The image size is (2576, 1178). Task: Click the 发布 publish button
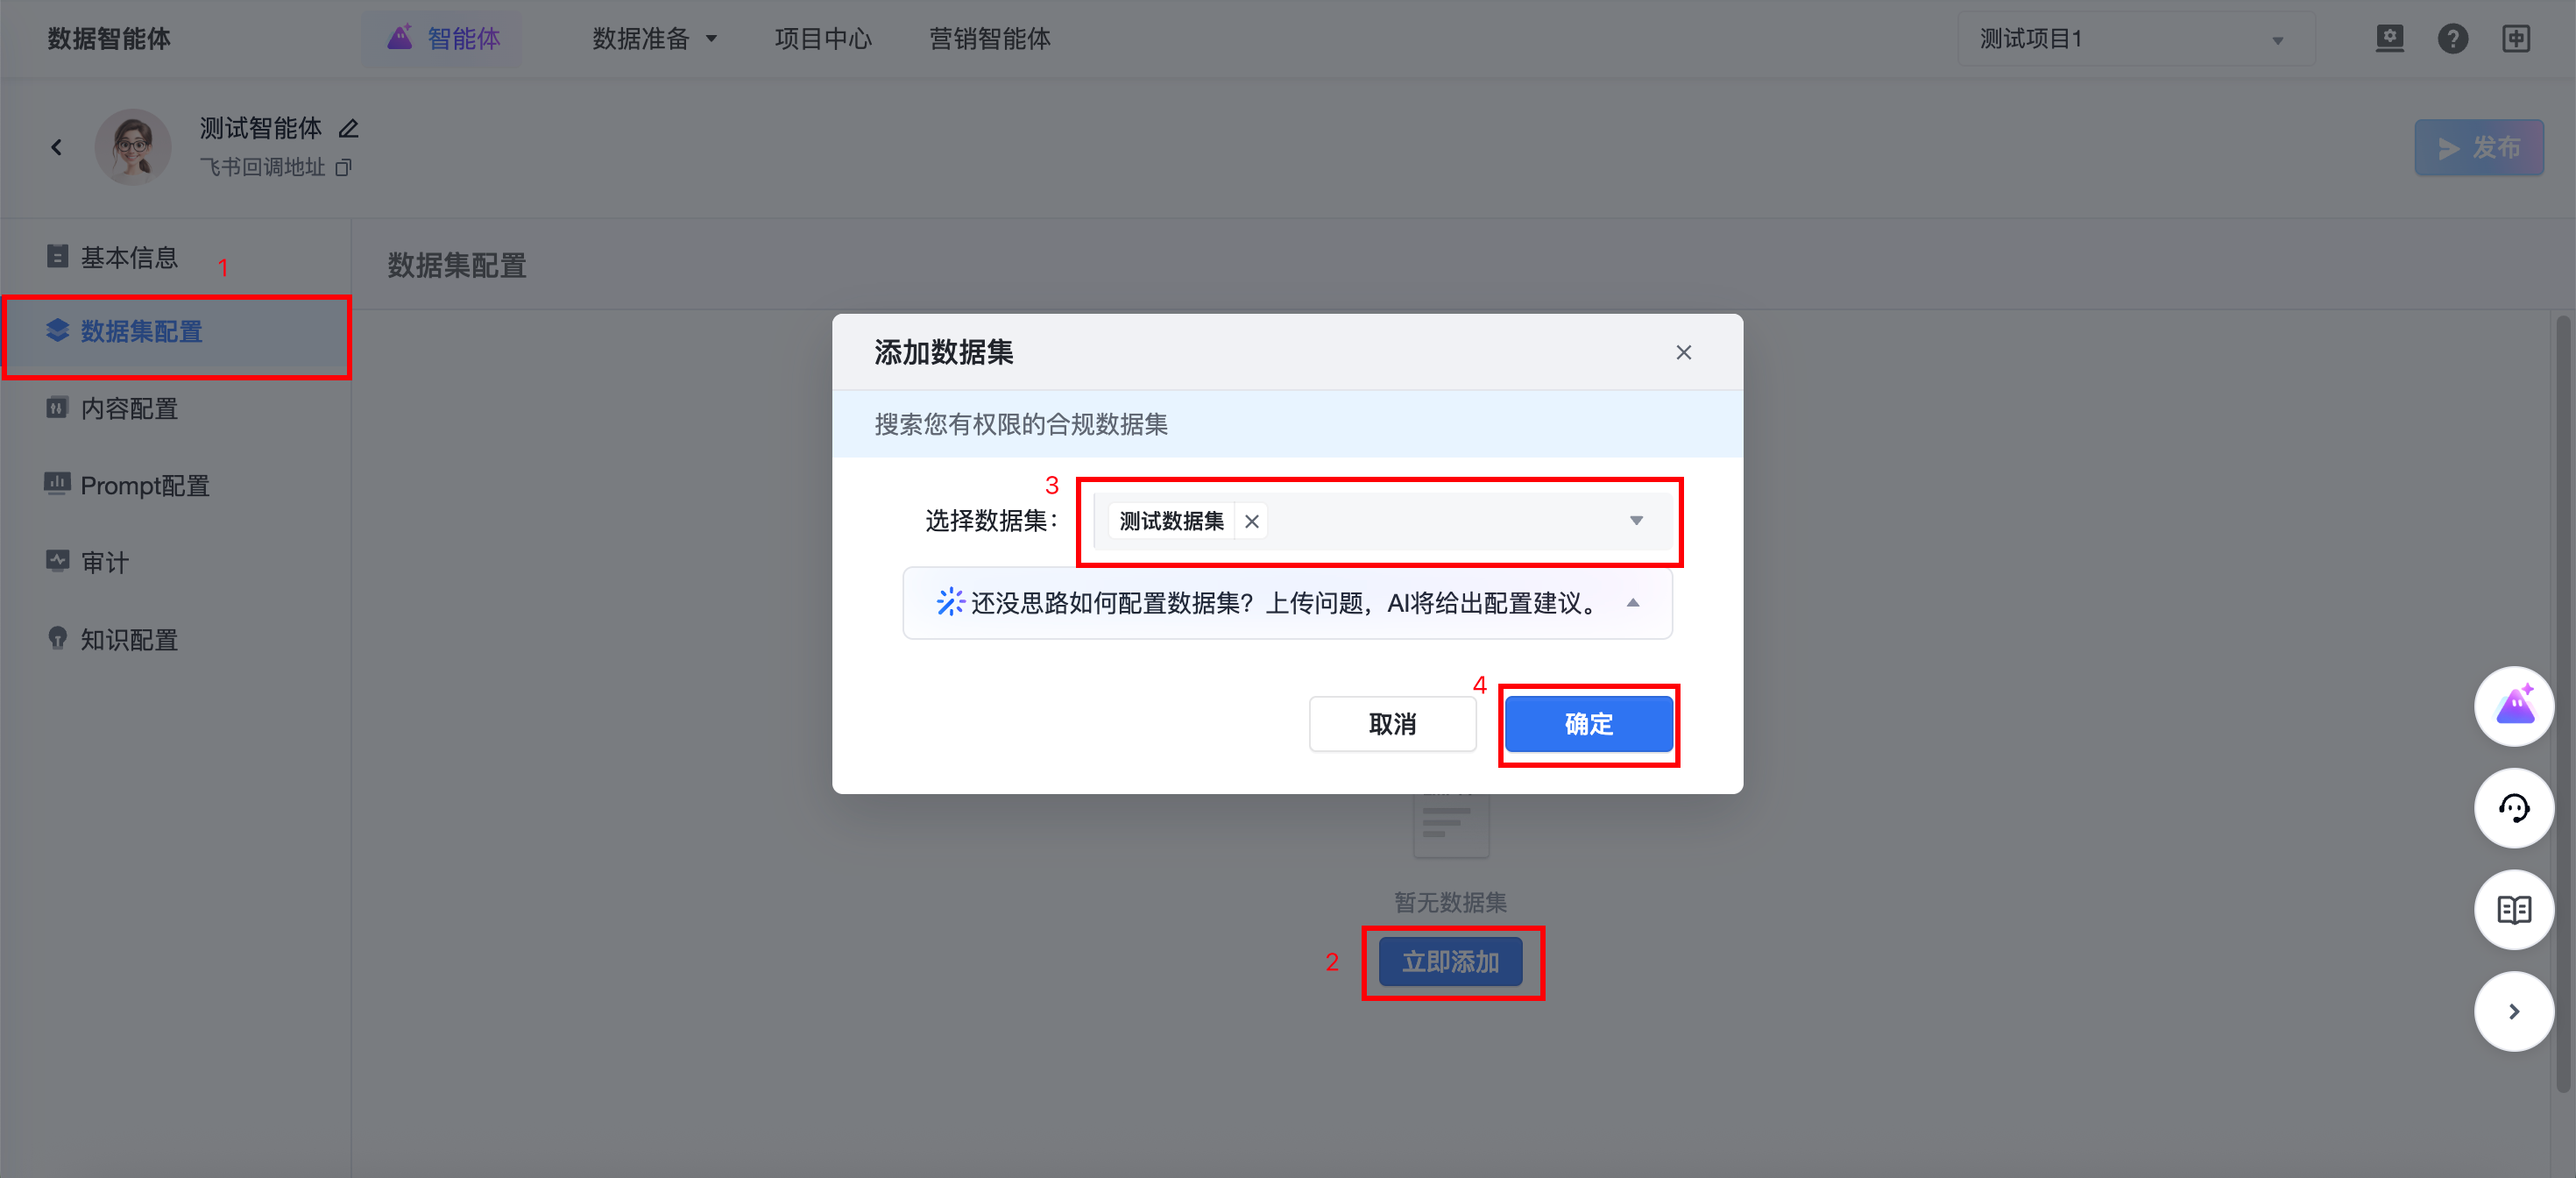point(2478,148)
